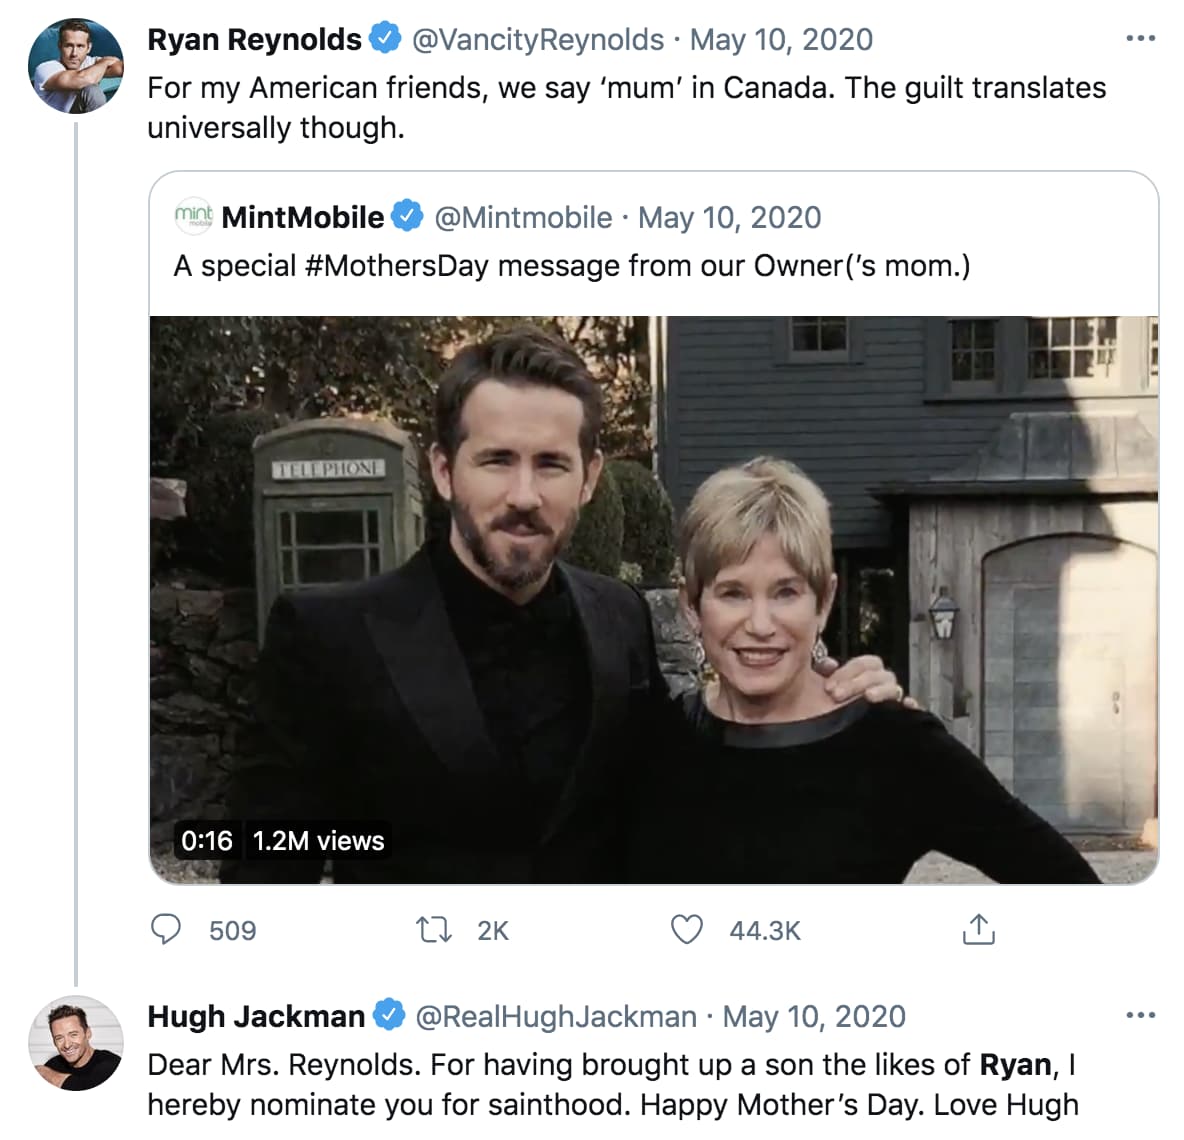
Task: Open the @RealHughJackman handle link
Action: (555, 1017)
